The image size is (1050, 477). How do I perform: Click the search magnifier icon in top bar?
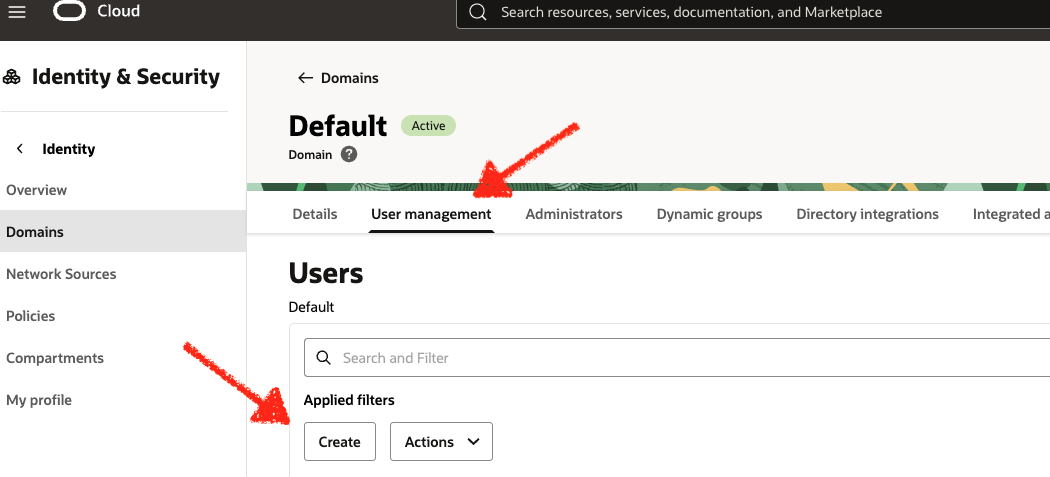click(x=477, y=12)
